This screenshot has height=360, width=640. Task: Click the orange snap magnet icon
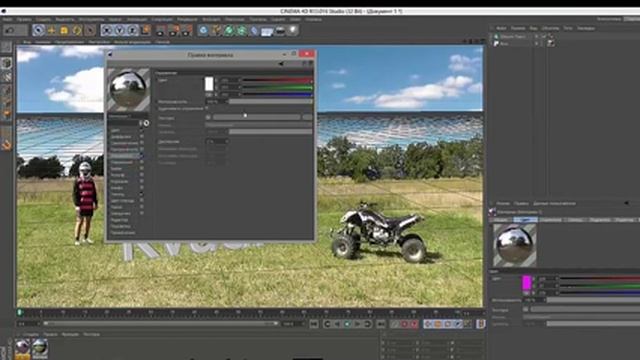point(6,144)
